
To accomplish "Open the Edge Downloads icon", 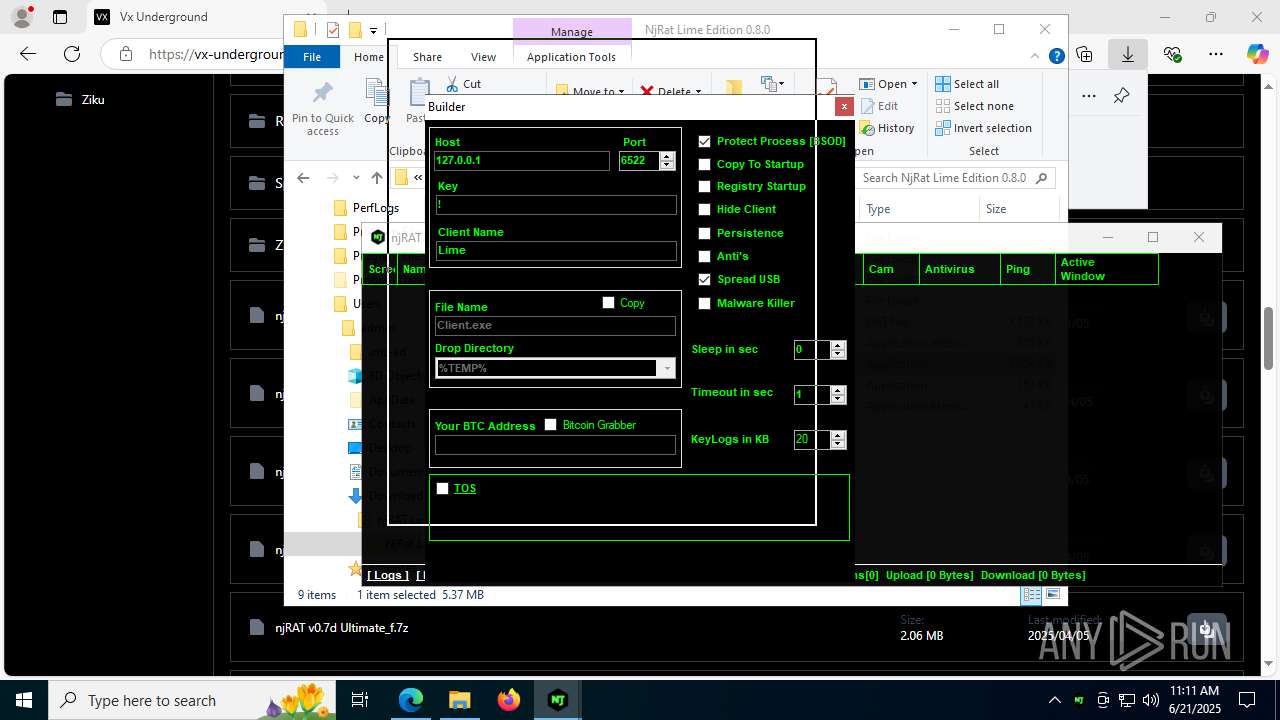I will pos(1128,54).
